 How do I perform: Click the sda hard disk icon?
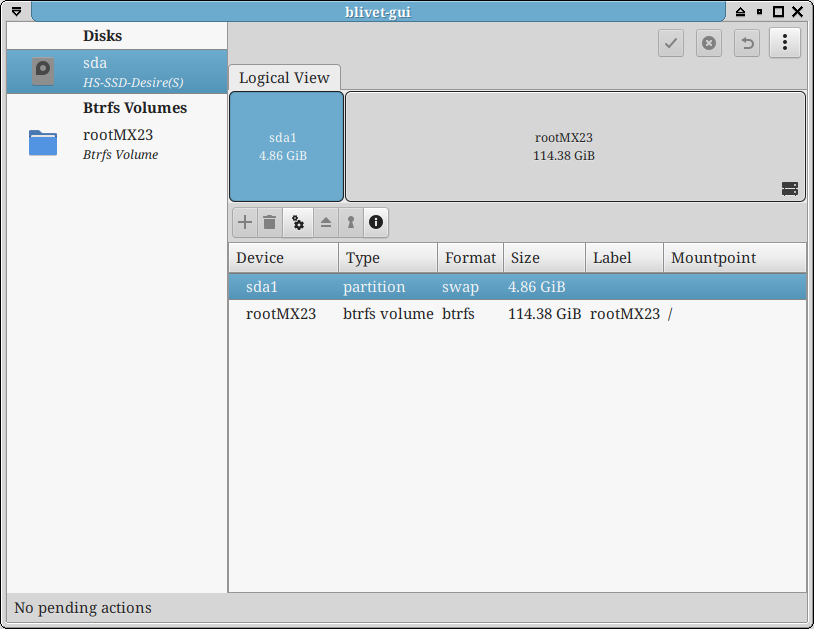[43, 72]
